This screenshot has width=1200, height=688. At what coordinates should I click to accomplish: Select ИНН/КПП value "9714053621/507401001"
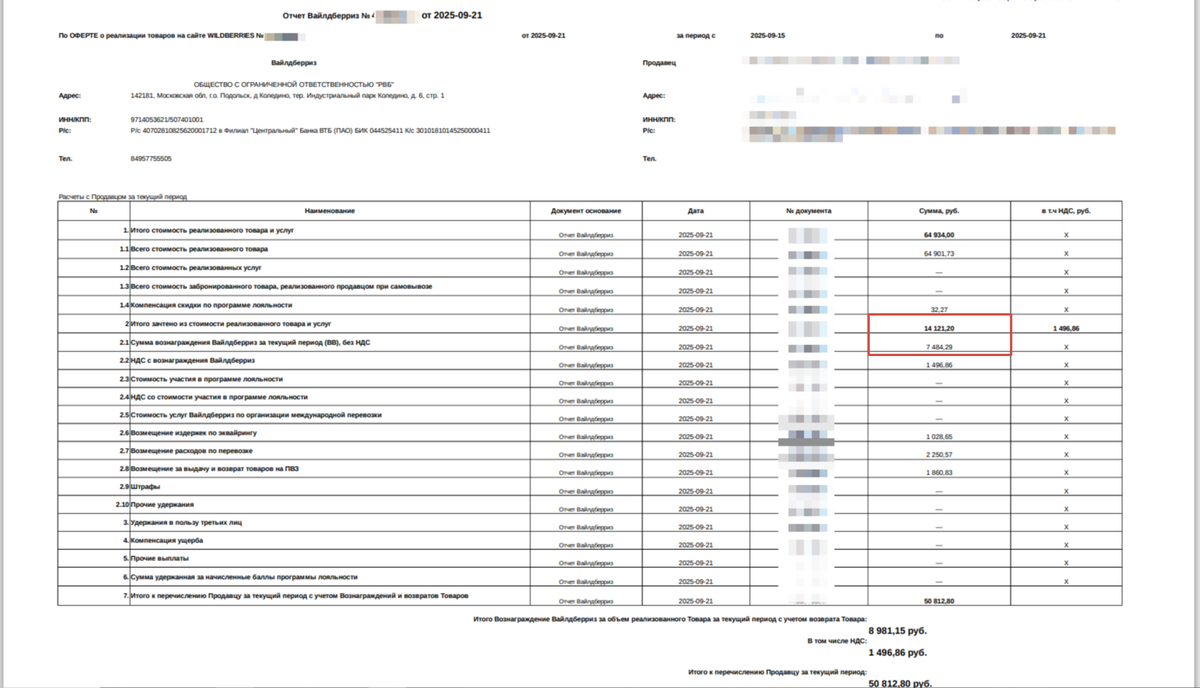point(166,120)
